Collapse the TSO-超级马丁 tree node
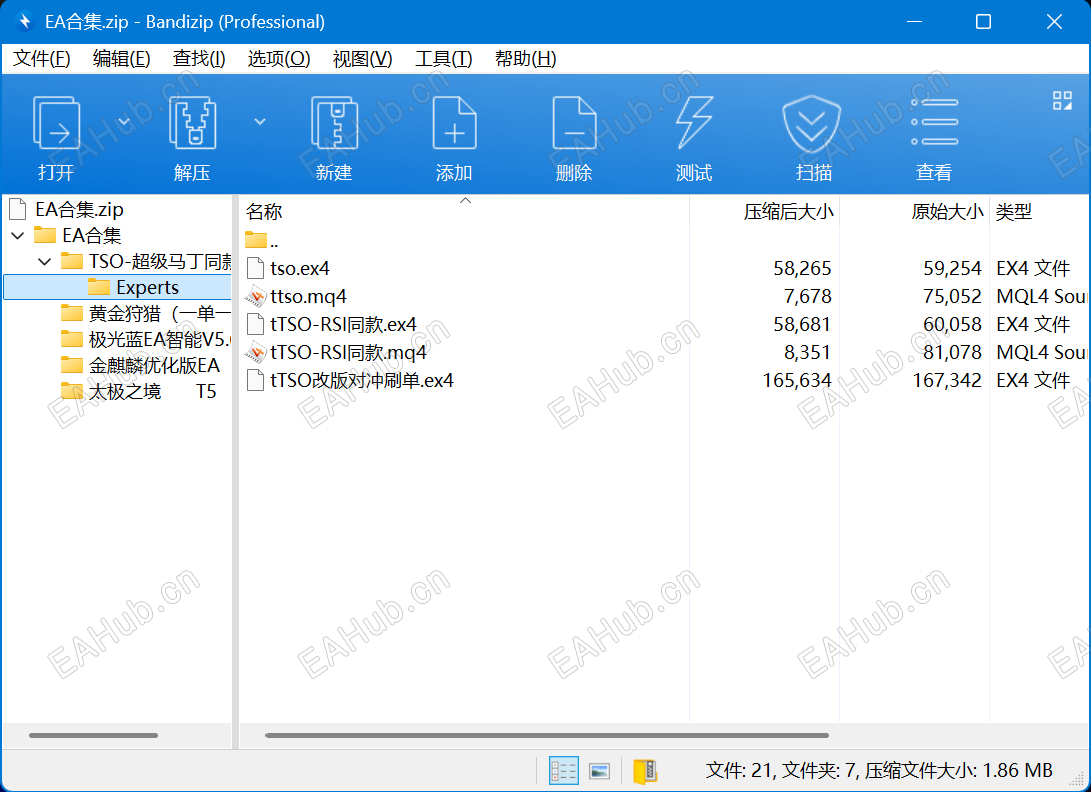The width and height of the screenshot is (1091, 792). tap(45, 262)
